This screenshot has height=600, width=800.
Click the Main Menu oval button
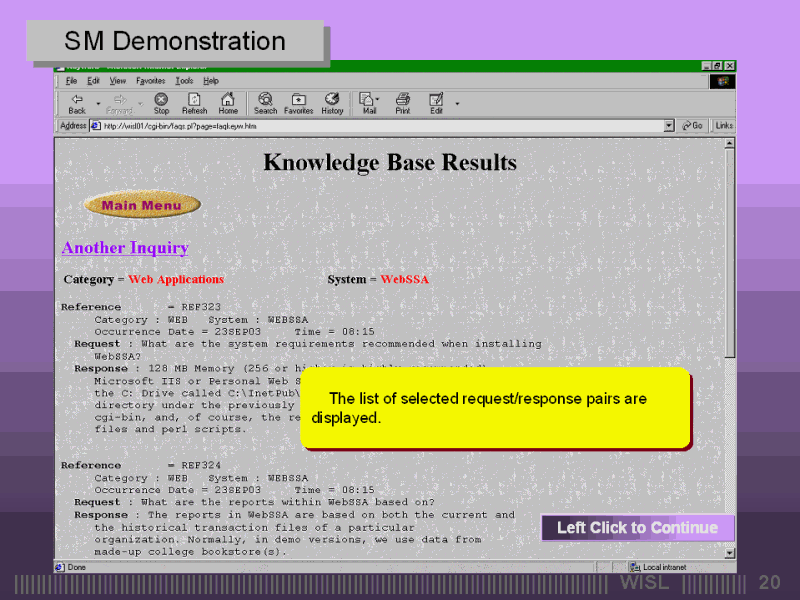pyautogui.click(x=142, y=206)
